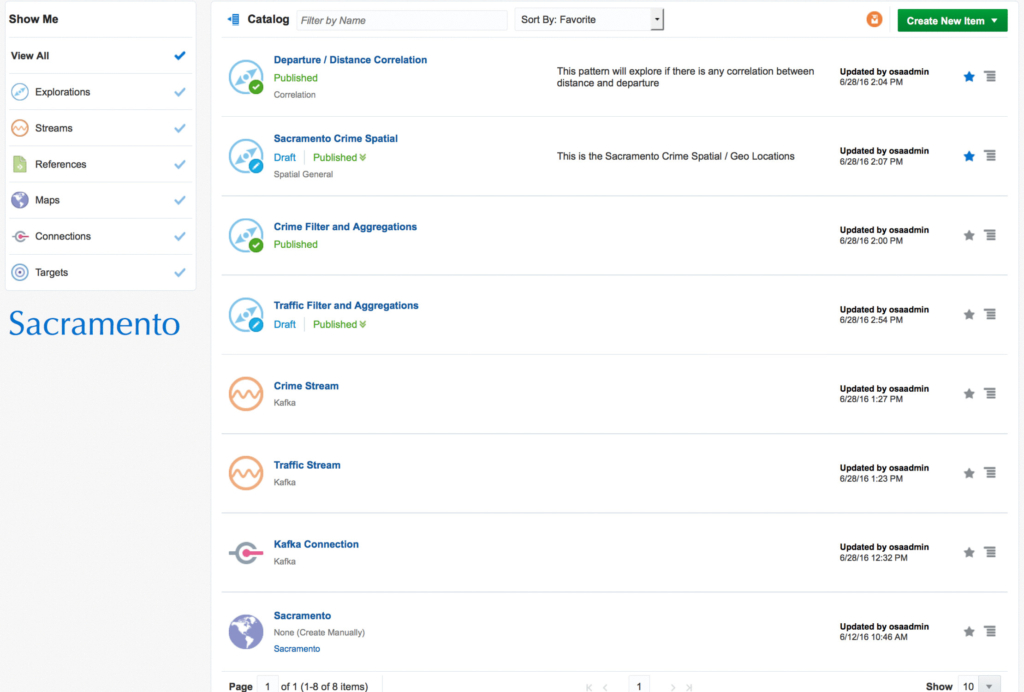Open Traffic Filter and Aggregations link

click(346, 306)
